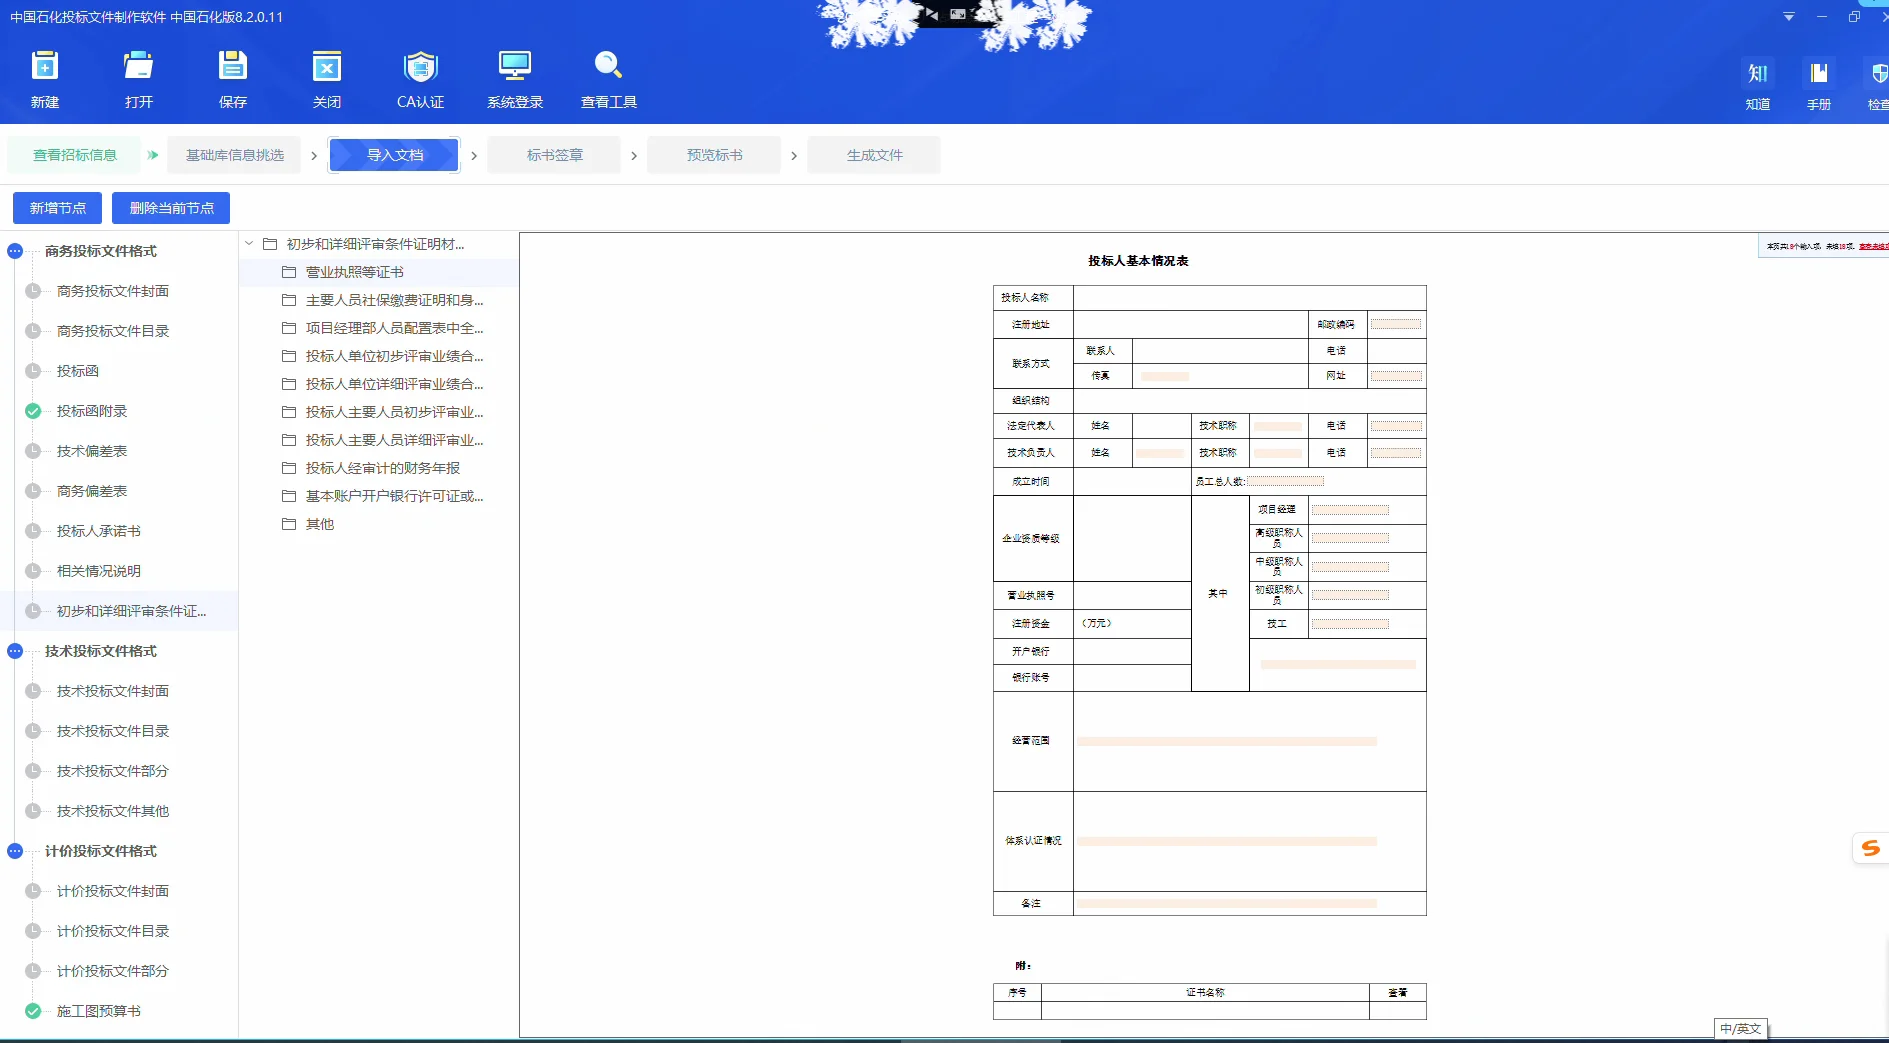The image size is (1889, 1043).
Task: Click the 邮政编码 field in the form
Action: (1396, 324)
